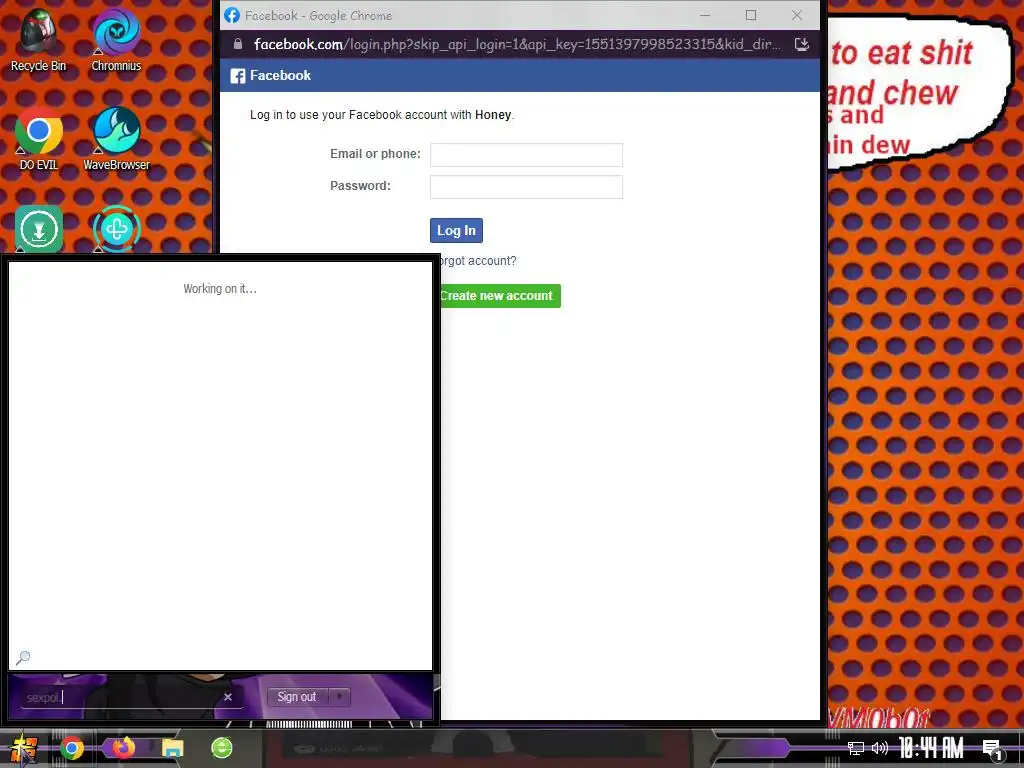The image size is (1024, 768).
Task: Open the DO EVIL Chrome shortcut
Action: click(x=39, y=140)
